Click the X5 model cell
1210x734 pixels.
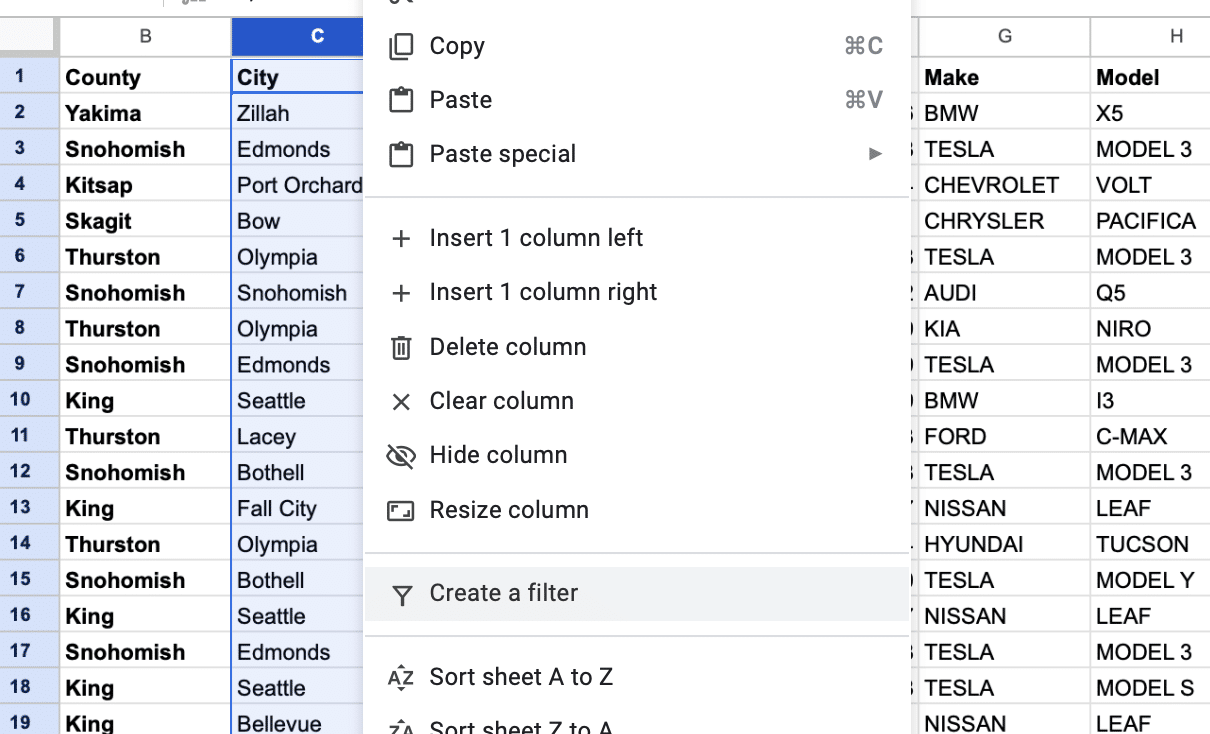(1150, 113)
